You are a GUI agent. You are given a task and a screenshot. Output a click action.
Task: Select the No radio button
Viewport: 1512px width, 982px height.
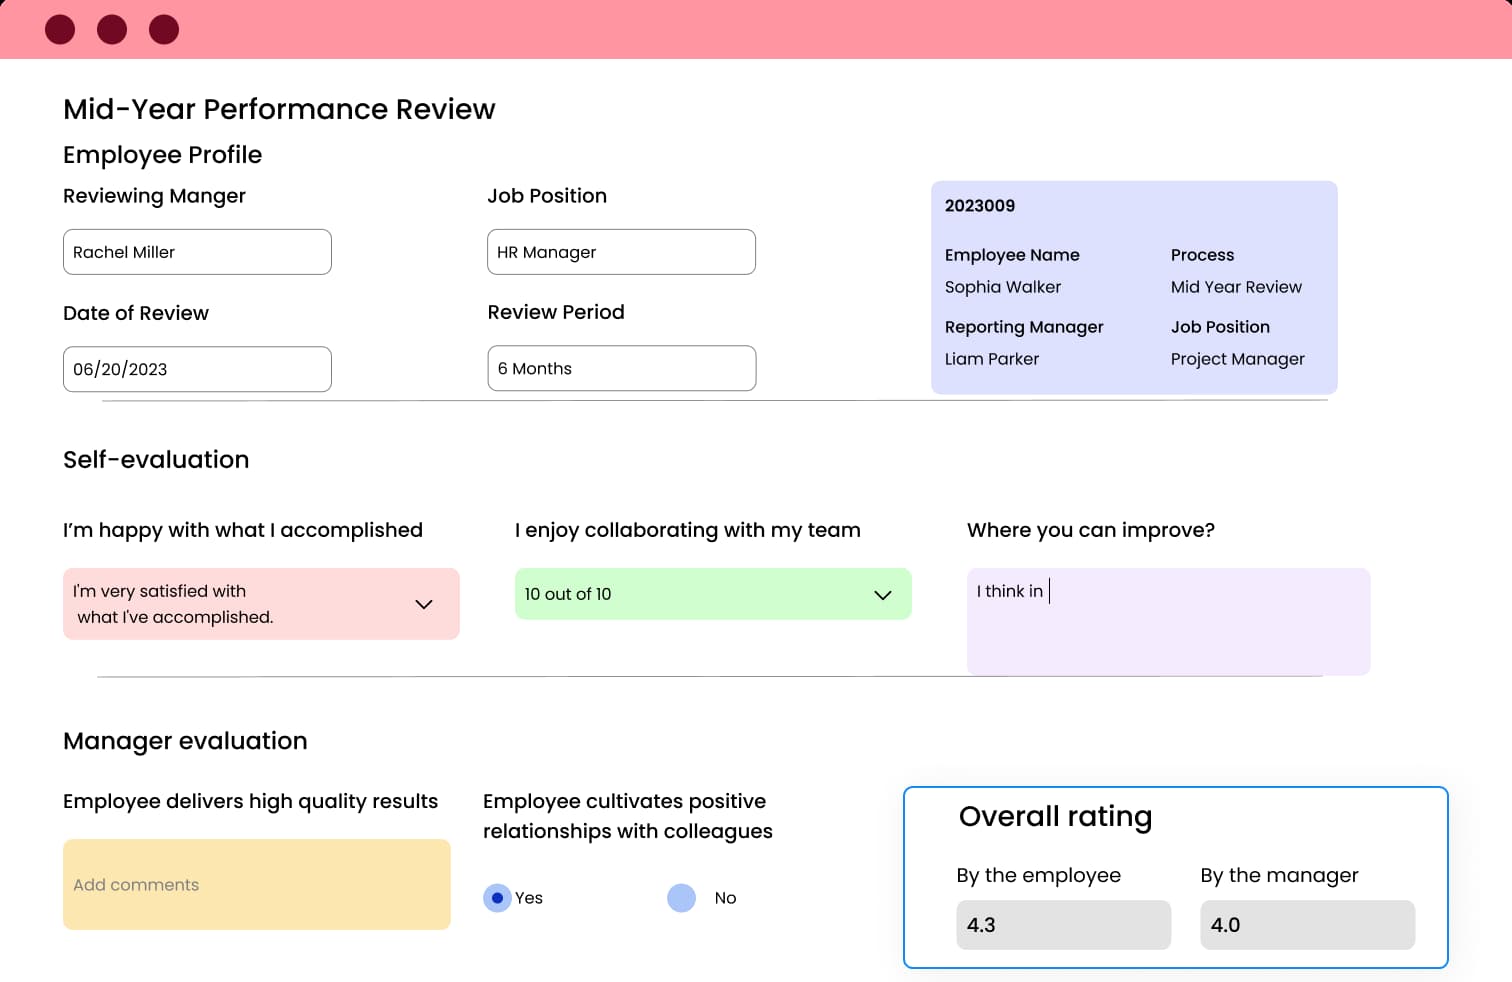pos(681,898)
